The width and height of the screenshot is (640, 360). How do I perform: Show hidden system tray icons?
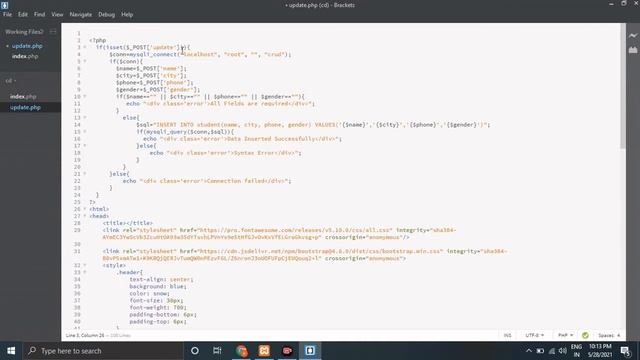[529, 351]
